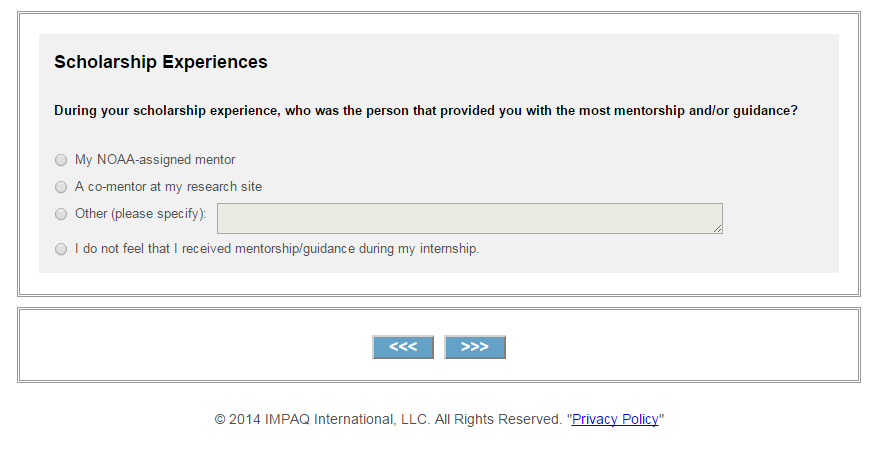Advance with the '>>>' next button

coord(475,347)
